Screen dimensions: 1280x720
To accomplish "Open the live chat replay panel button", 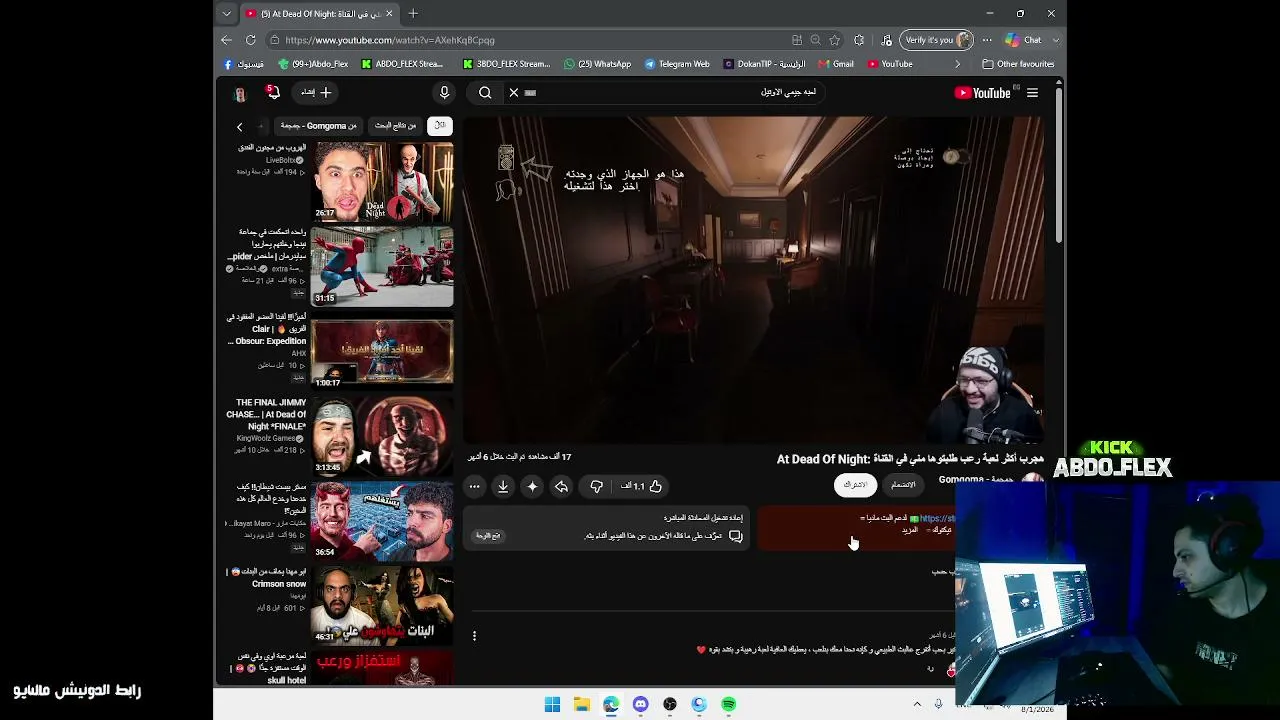I will click(488, 536).
